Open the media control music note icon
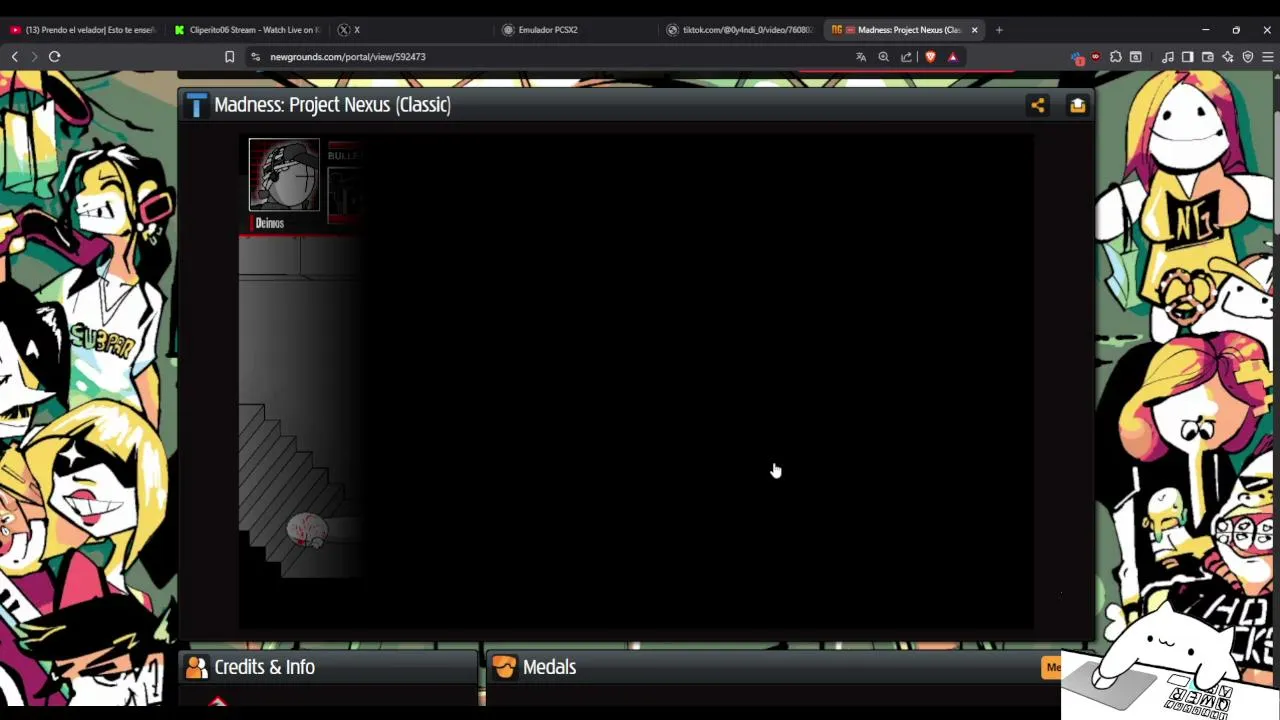Viewport: 1280px width, 720px height. 1168,57
